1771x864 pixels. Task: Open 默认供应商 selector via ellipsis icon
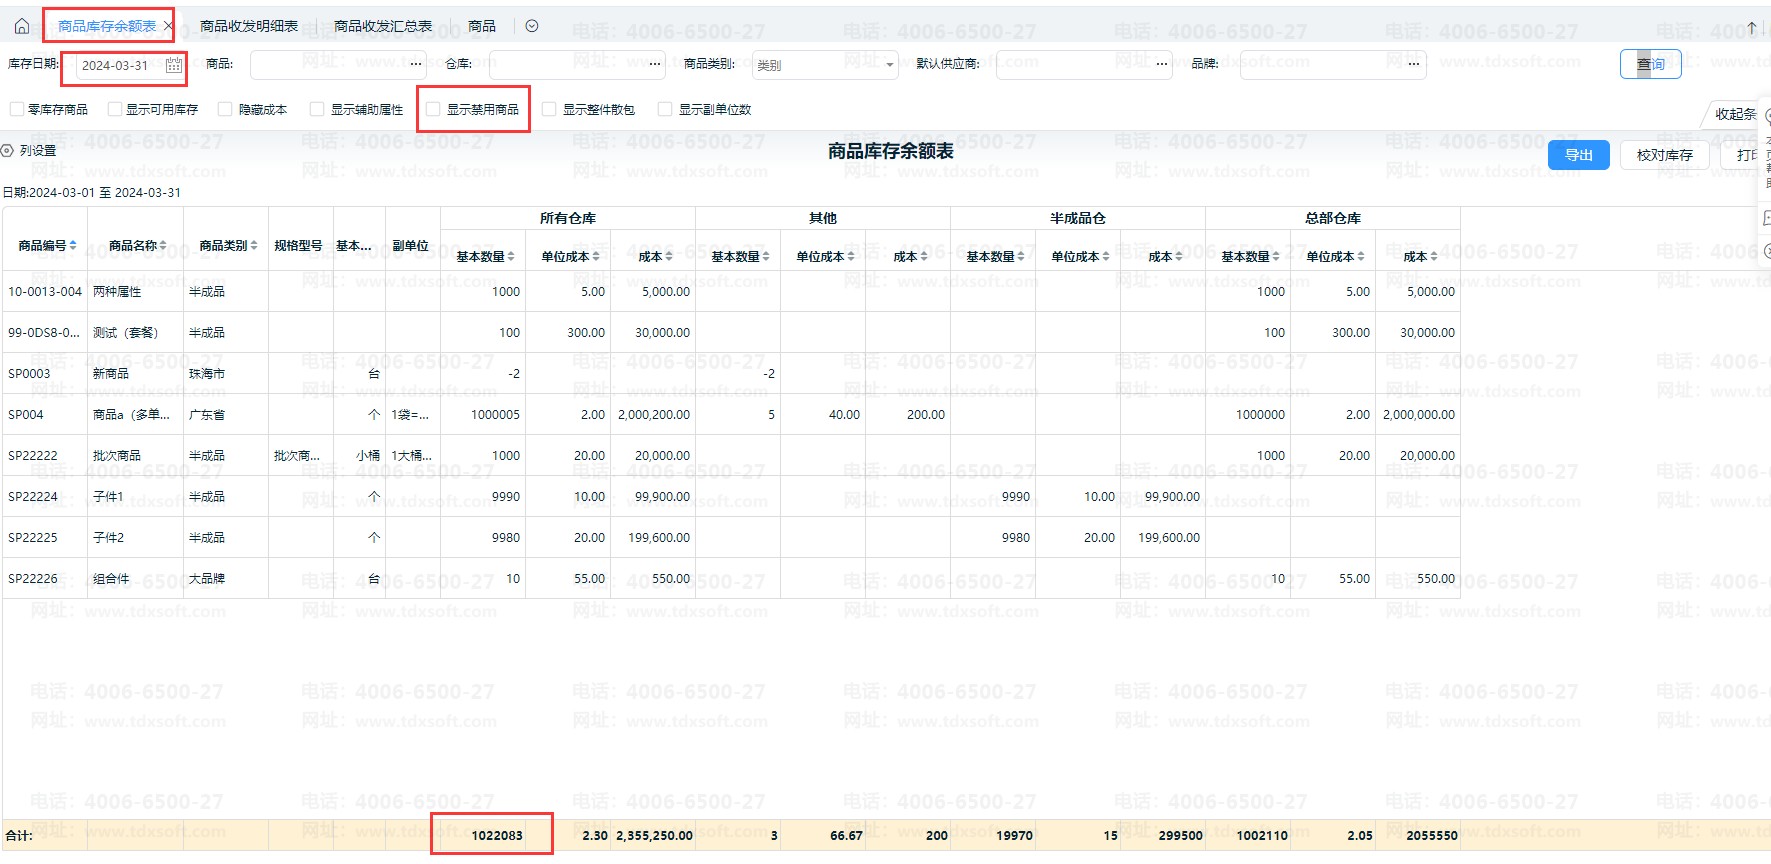click(x=1161, y=64)
